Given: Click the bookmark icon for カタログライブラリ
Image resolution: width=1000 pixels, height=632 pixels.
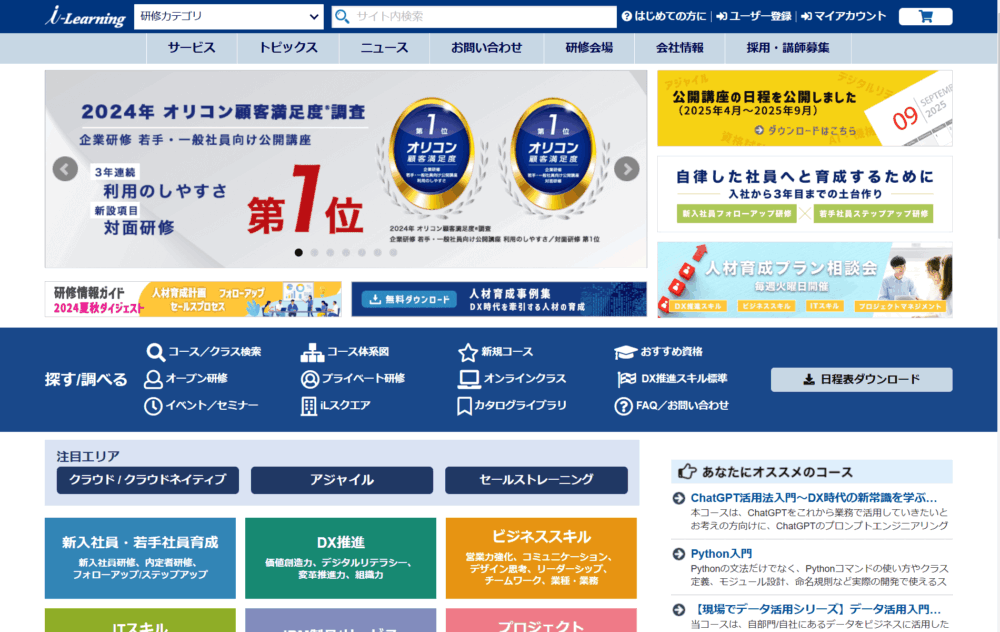Looking at the screenshot, I should tap(466, 405).
